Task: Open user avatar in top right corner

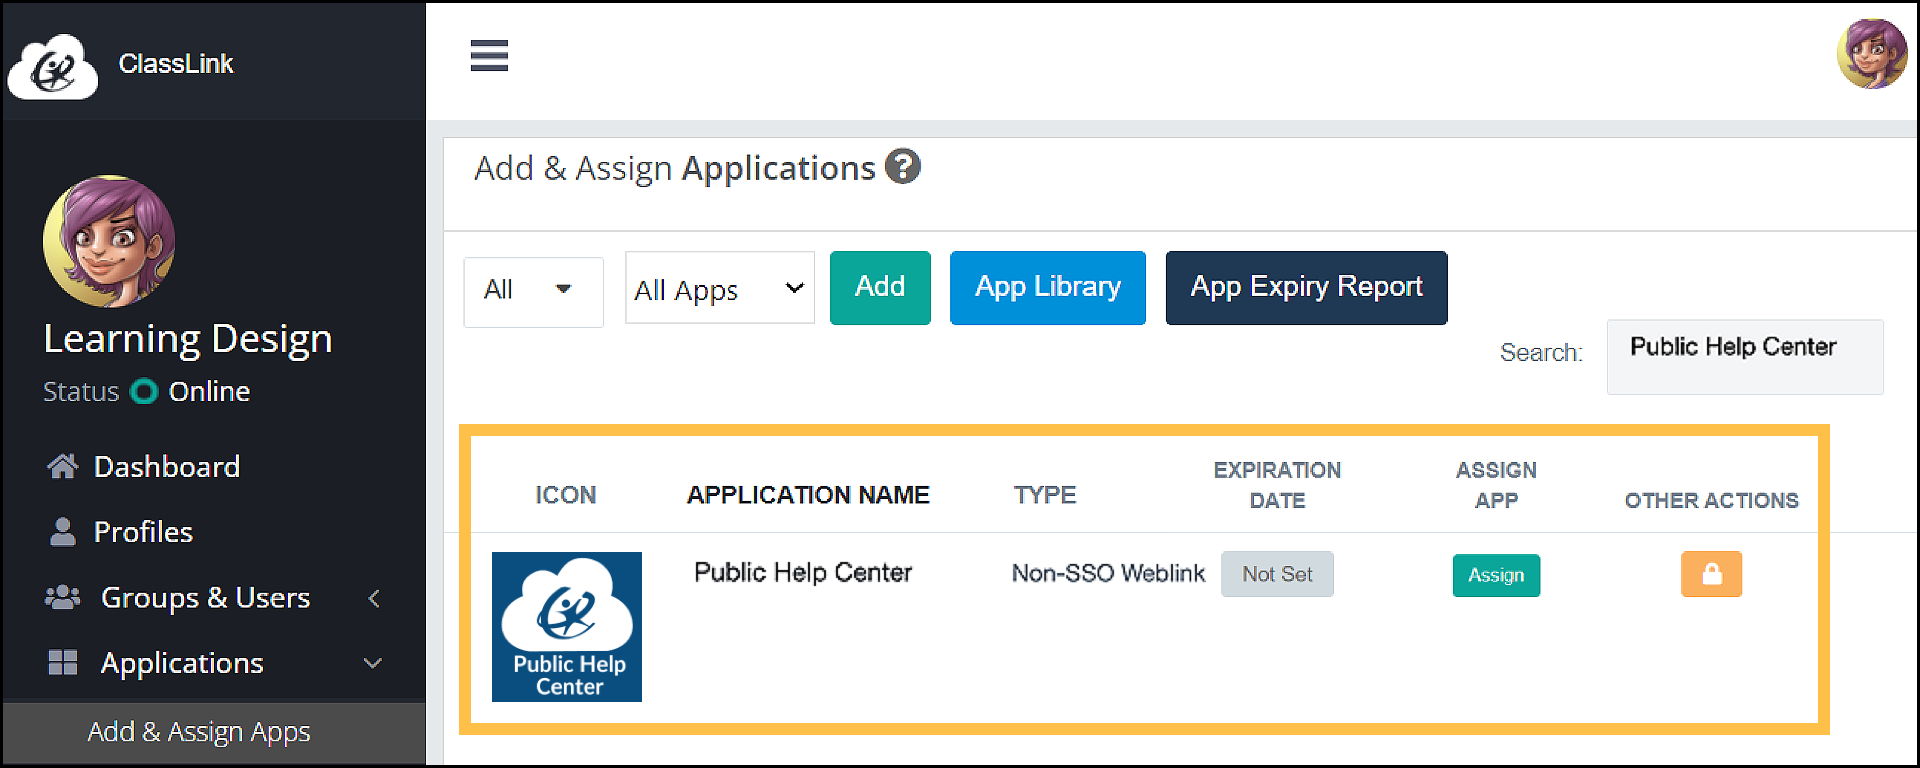Action: [1871, 54]
